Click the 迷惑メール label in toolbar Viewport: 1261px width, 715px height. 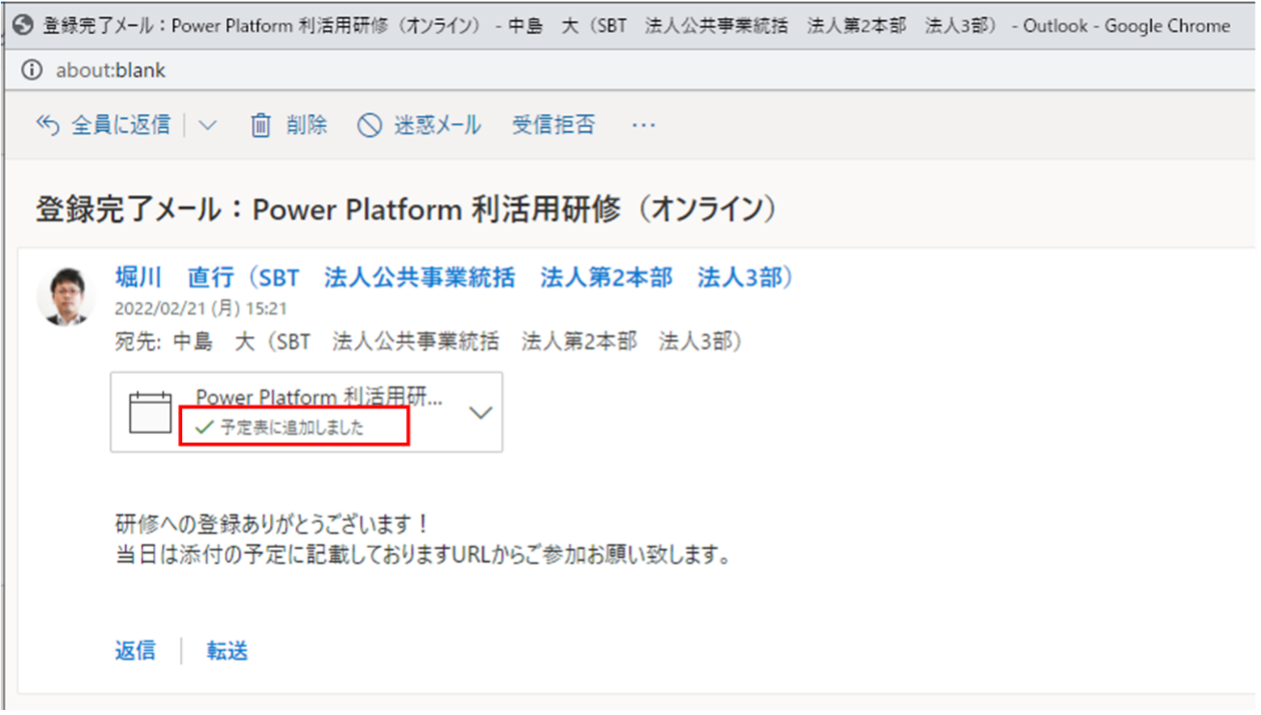(x=437, y=125)
